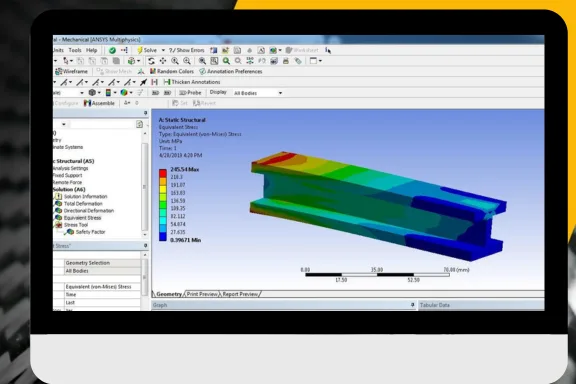Select Stress Tool in tree
The image size is (576, 384).
[x=76, y=225]
